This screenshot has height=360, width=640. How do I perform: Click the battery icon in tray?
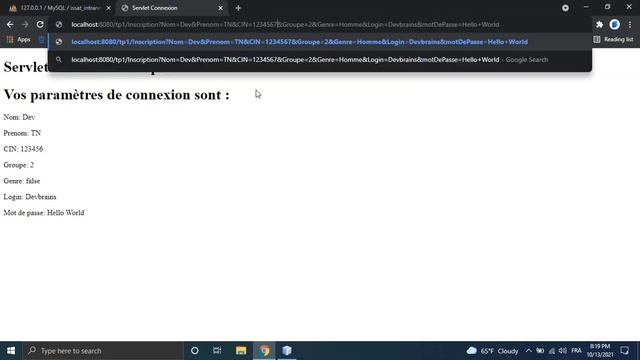[540, 351]
